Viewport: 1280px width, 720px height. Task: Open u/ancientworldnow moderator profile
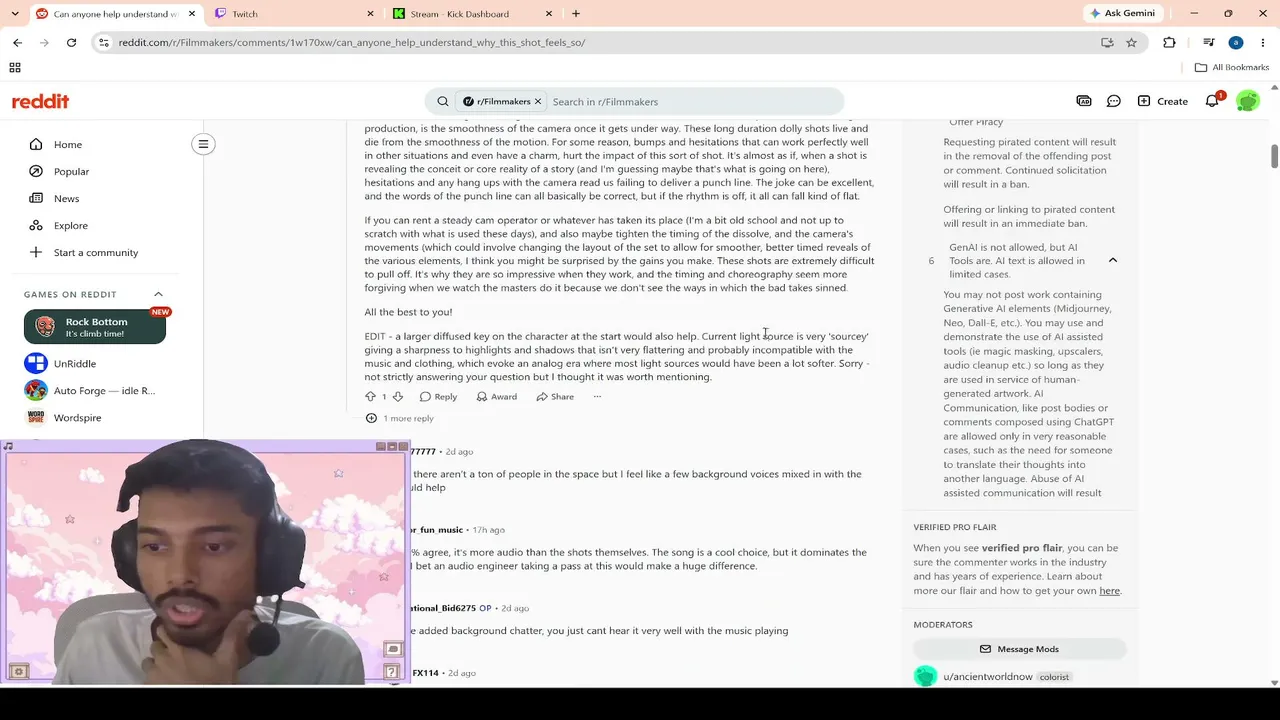coord(988,677)
